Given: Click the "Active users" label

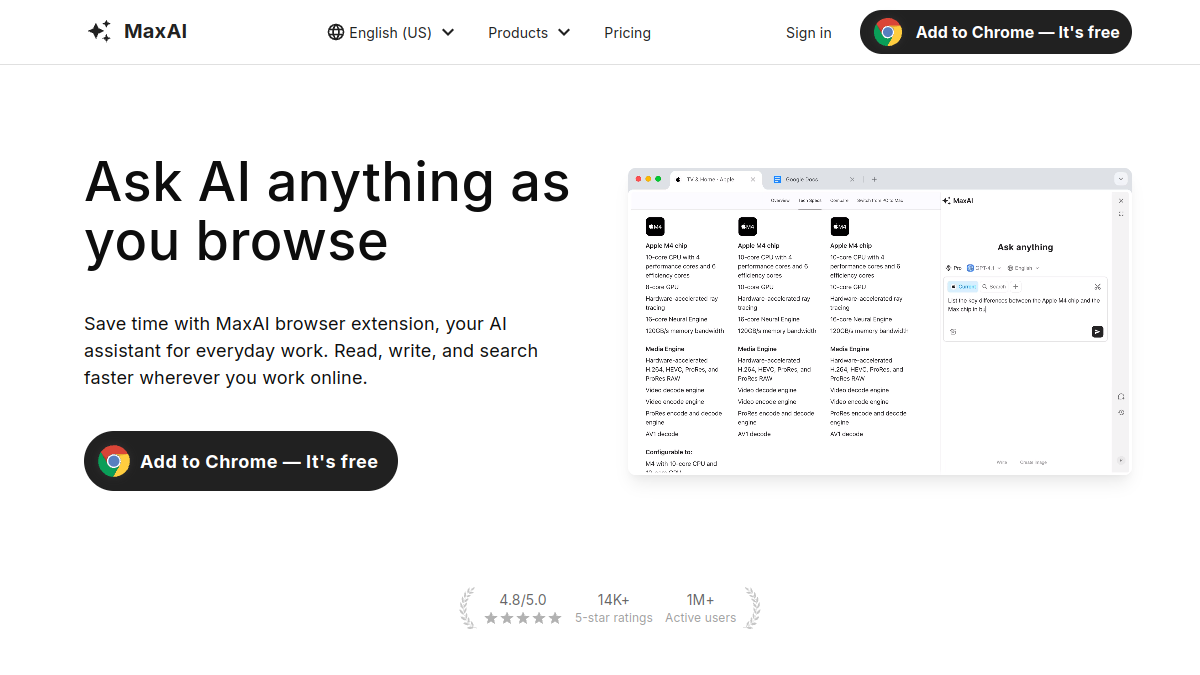Looking at the screenshot, I should click(x=700, y=618).
